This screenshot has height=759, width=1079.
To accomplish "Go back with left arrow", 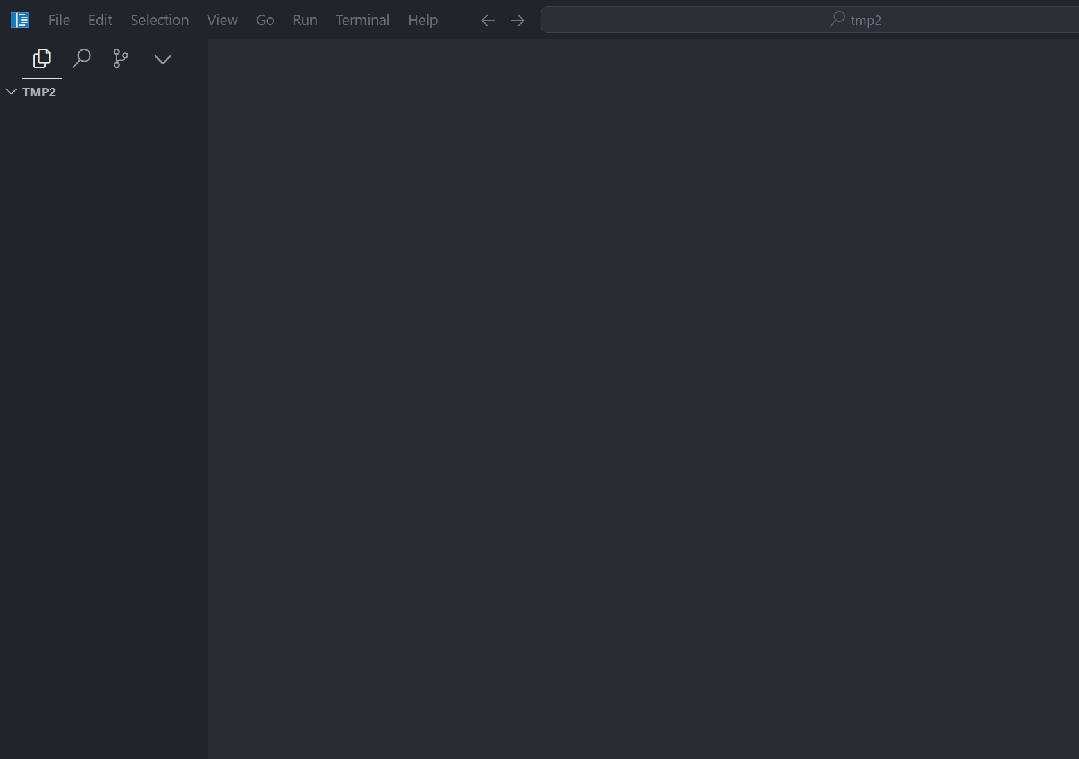I will tap(488, 21).
